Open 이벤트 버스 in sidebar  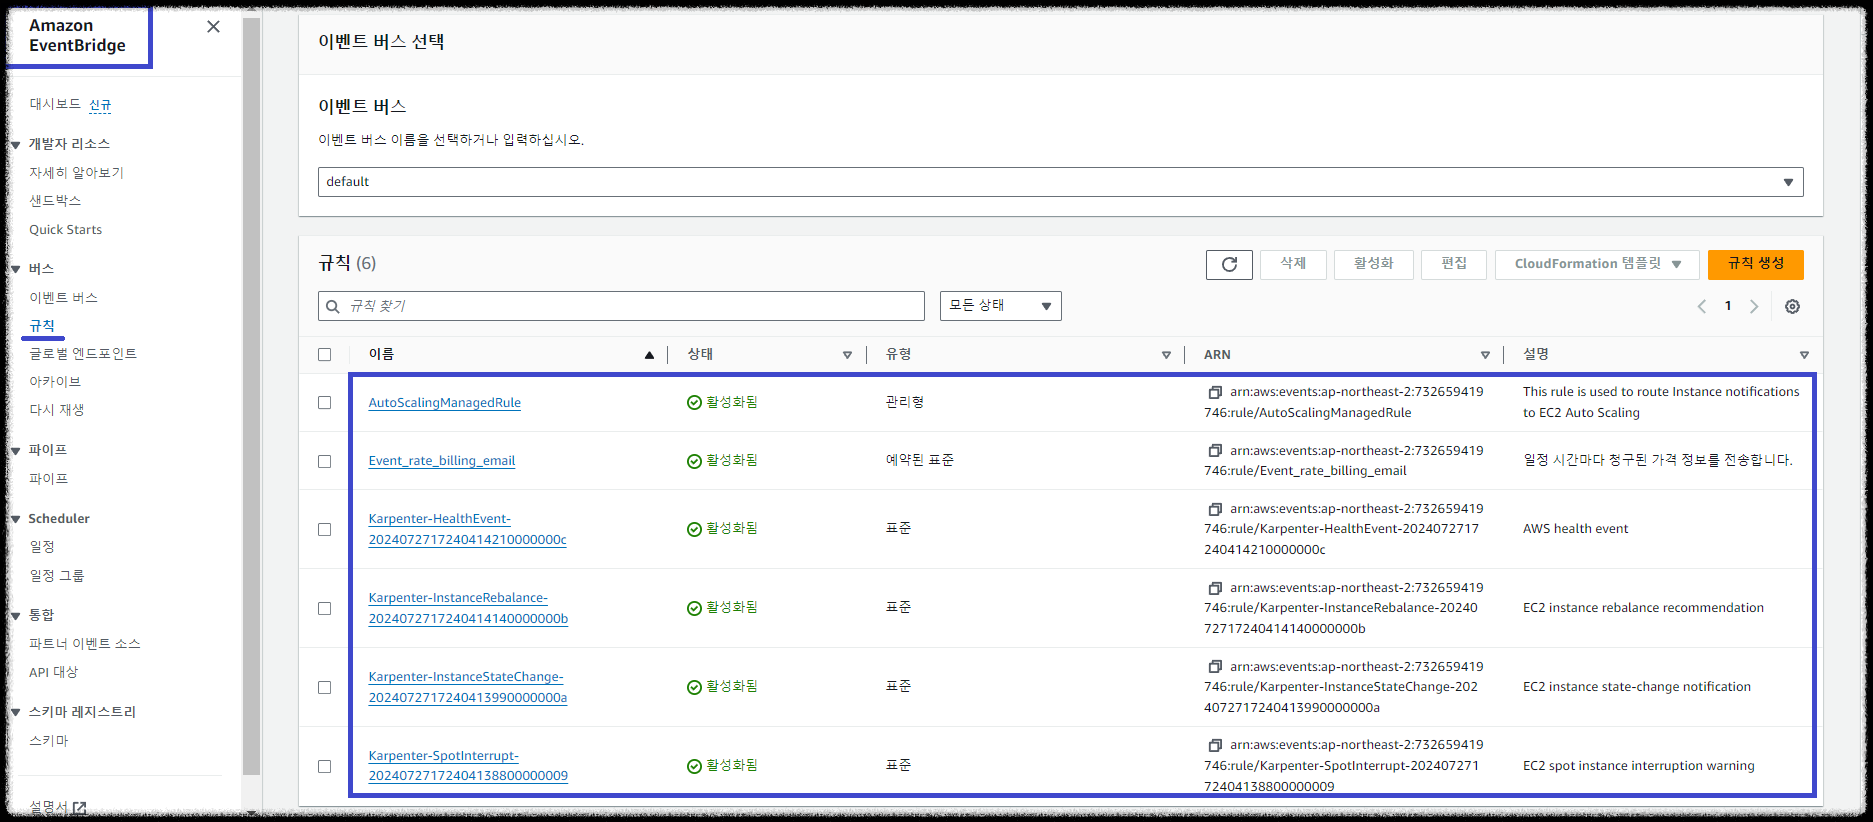pyautogui.click(x=63, y=298)
